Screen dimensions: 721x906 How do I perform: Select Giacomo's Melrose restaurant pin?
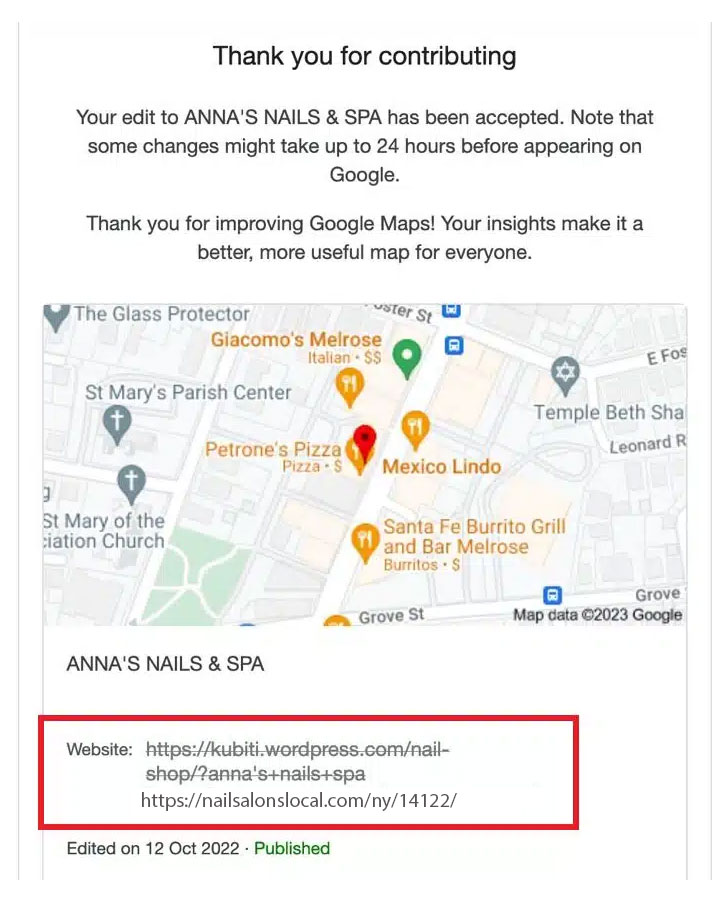(x=350, y=388)
